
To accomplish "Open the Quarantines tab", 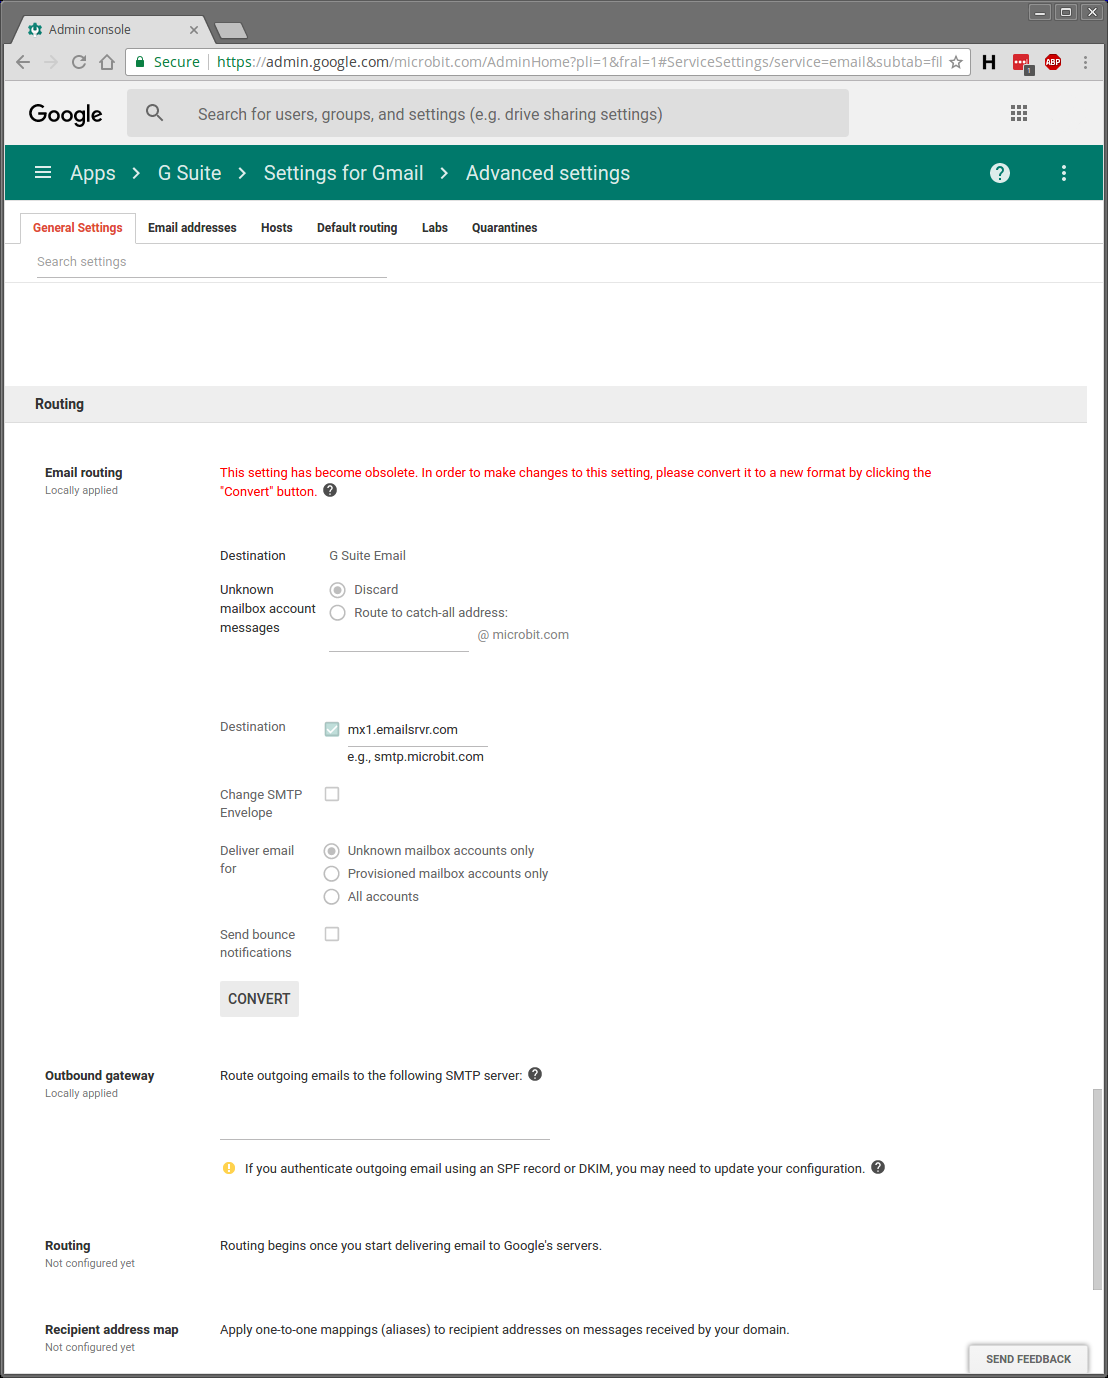I will (505, 228).
